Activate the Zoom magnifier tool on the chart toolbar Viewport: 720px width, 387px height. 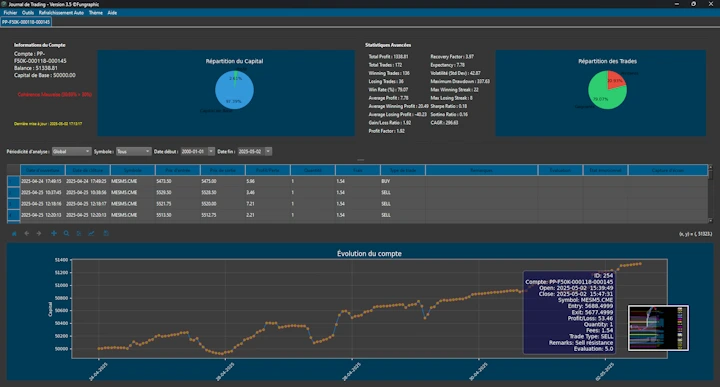67,234
